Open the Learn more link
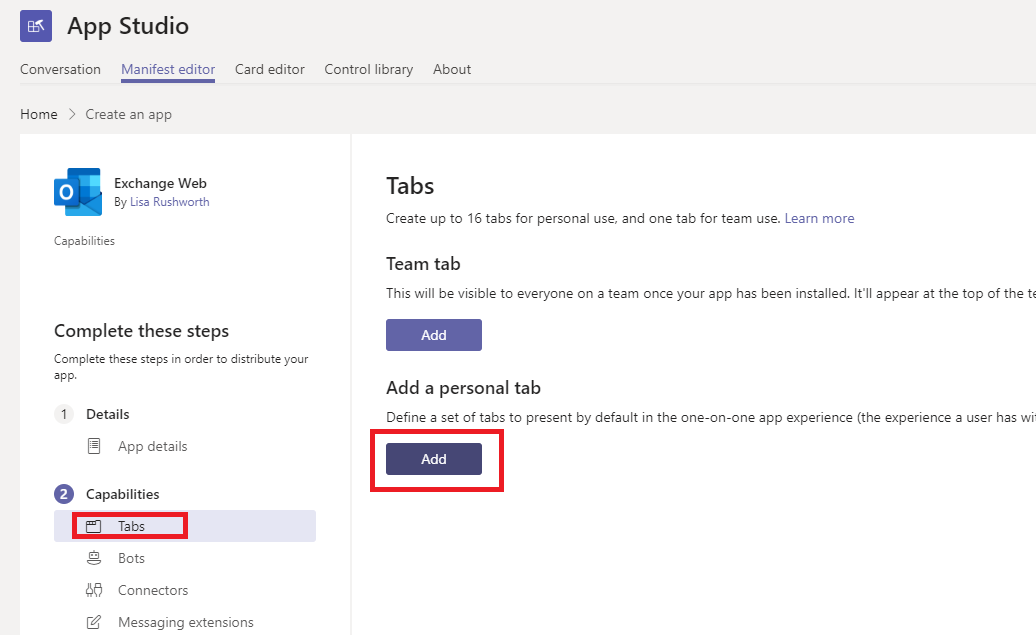 pyautogui.click(x=819, y=219)
